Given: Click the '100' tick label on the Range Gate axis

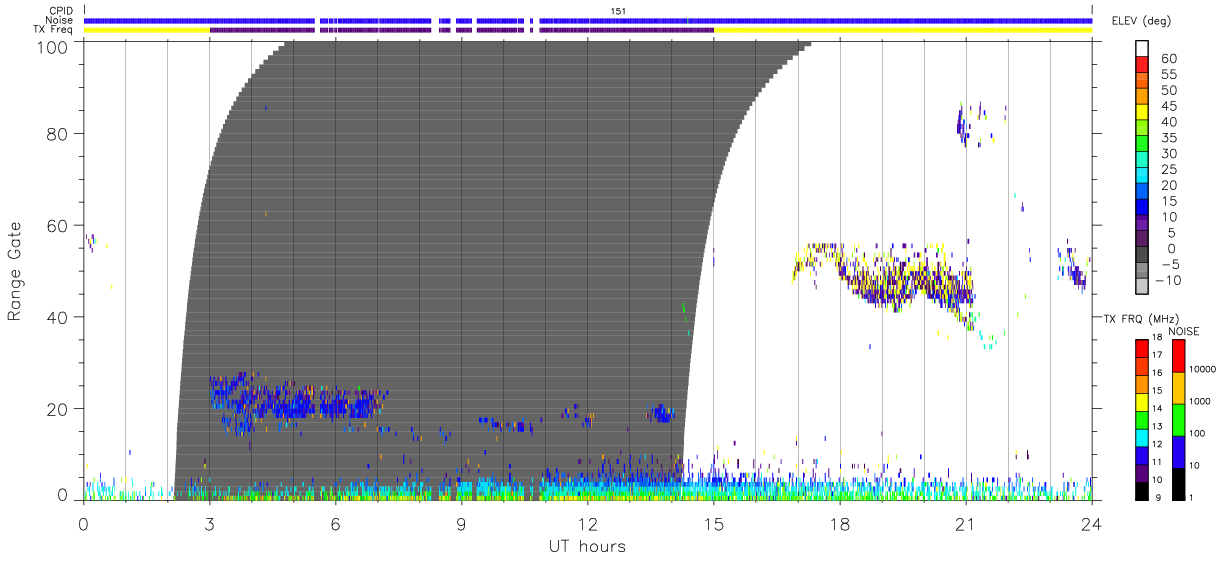Looking at the screenshot, I should point(53,47).
